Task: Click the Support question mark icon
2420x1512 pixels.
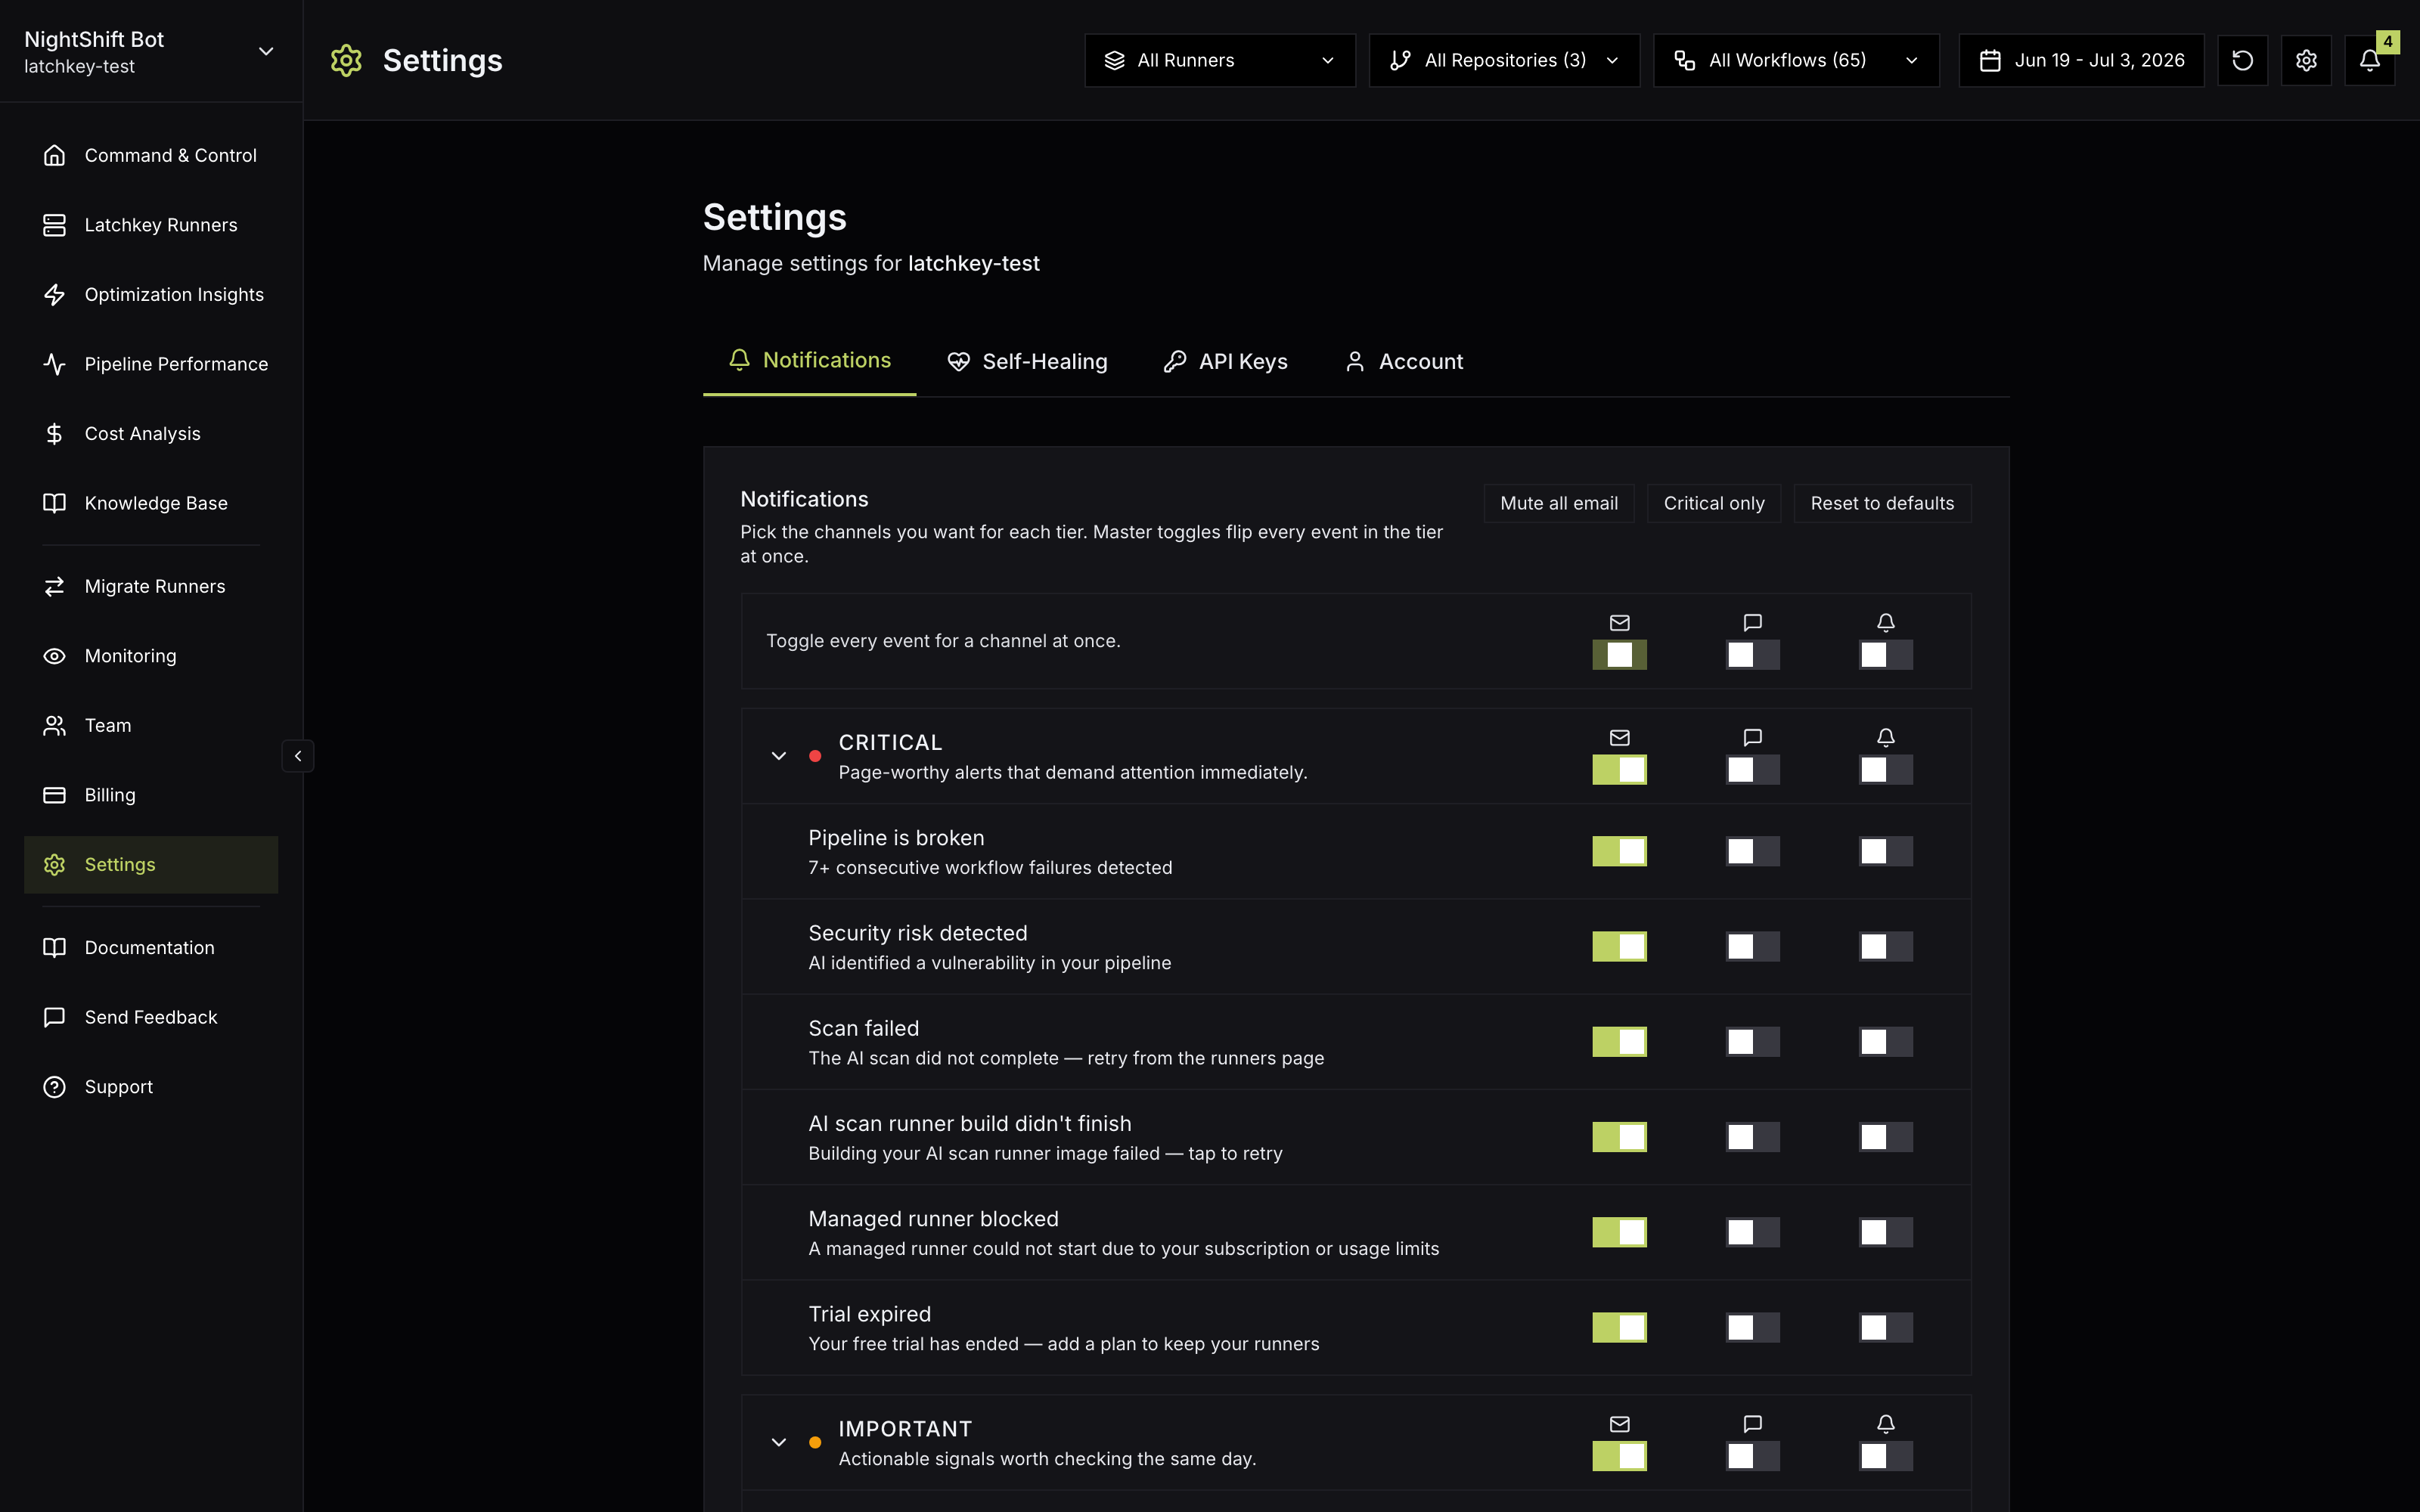Action: point(54,1086)
